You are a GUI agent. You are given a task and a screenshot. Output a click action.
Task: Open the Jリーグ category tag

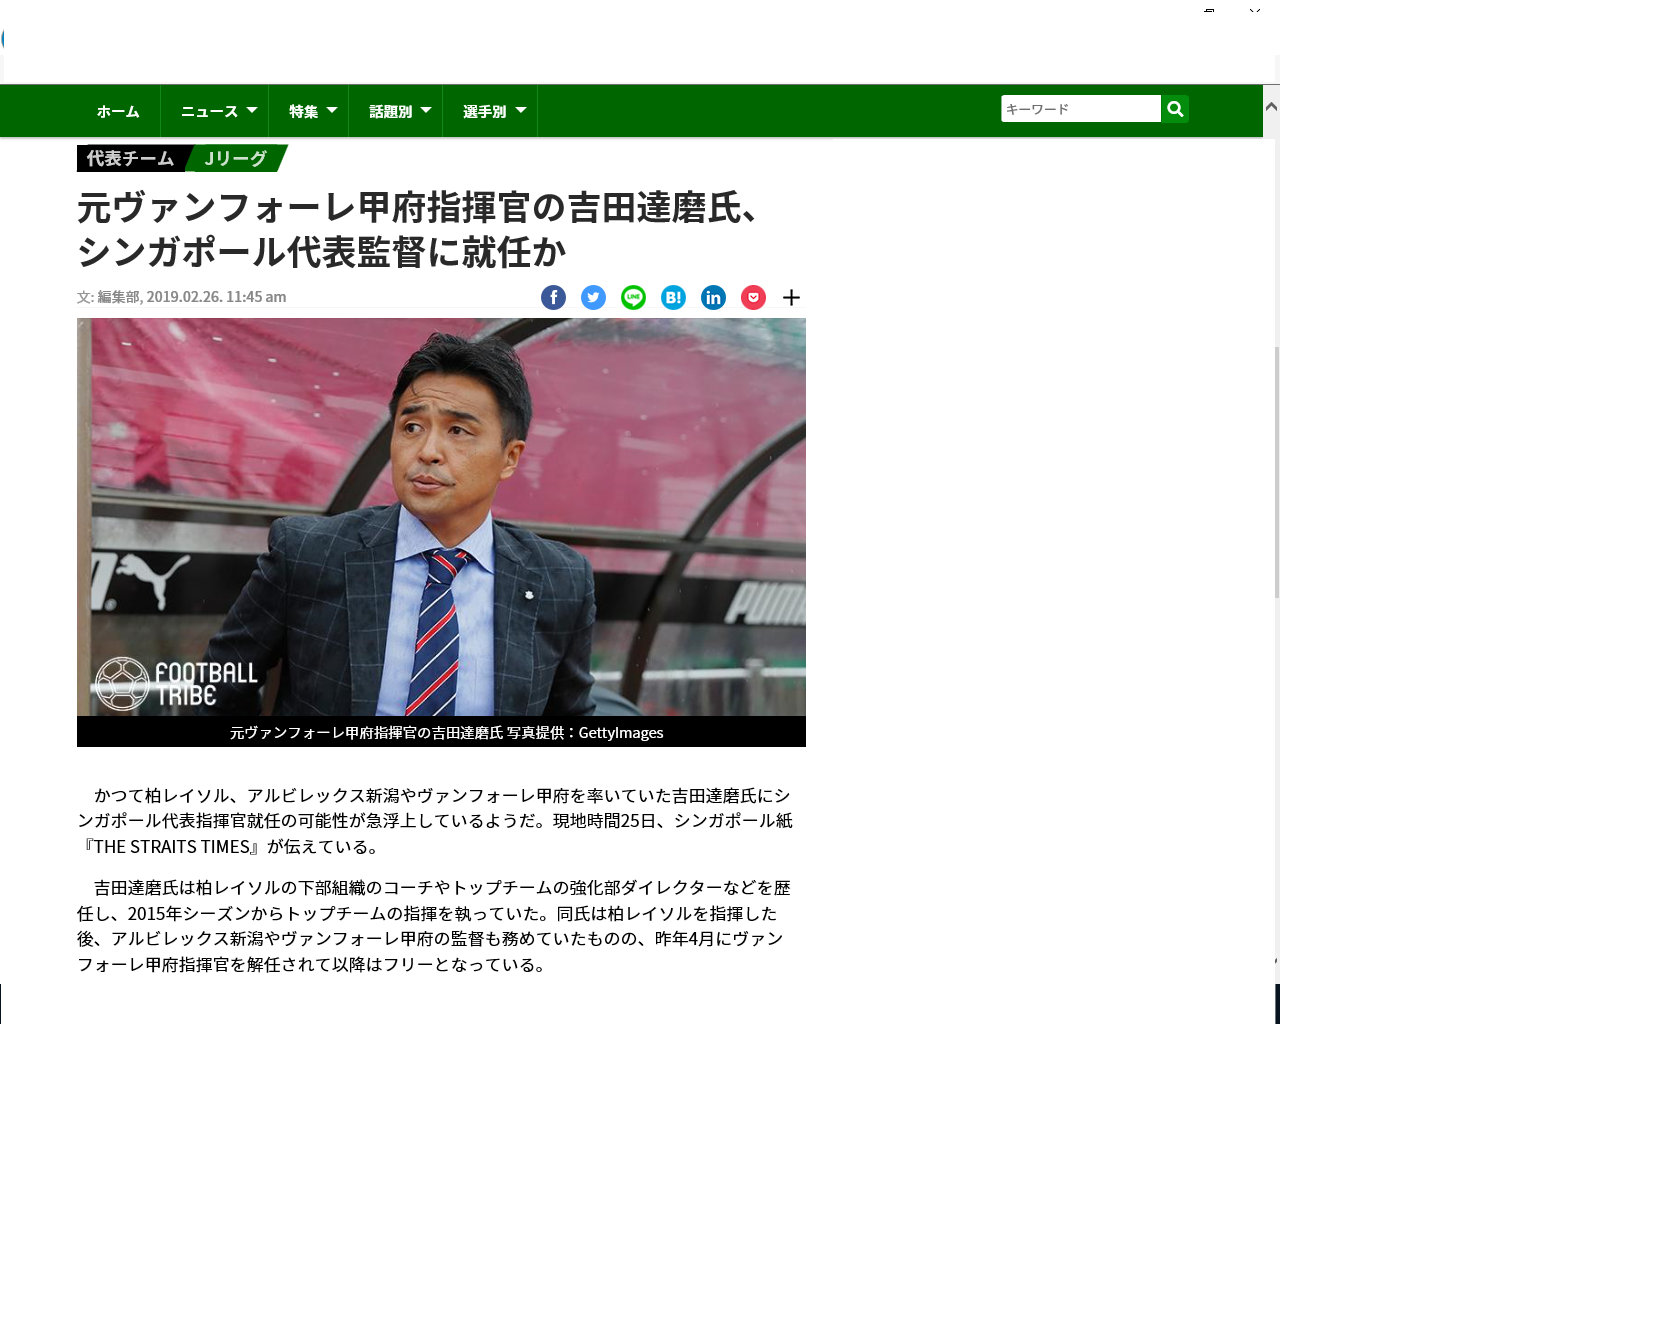236,158
